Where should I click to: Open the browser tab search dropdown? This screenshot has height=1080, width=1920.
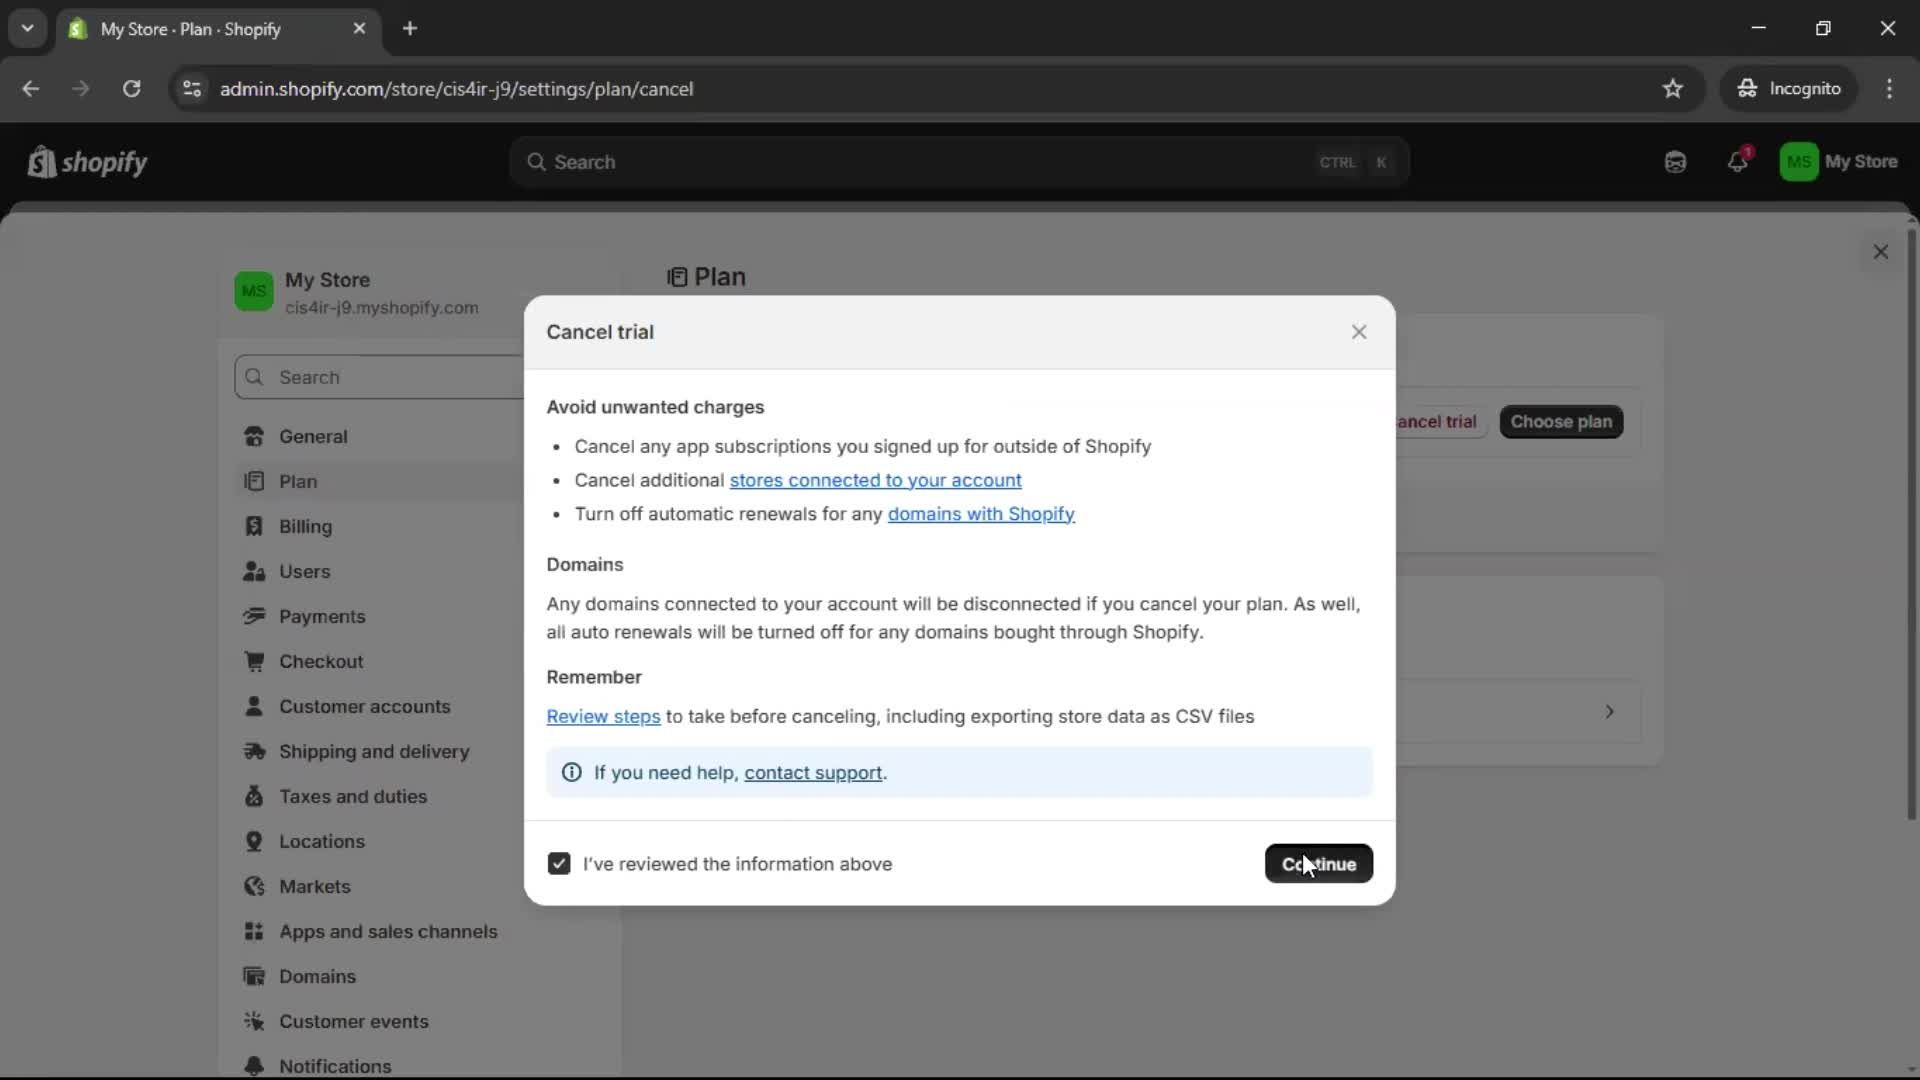pyautogui.click(x=28, y=28)
